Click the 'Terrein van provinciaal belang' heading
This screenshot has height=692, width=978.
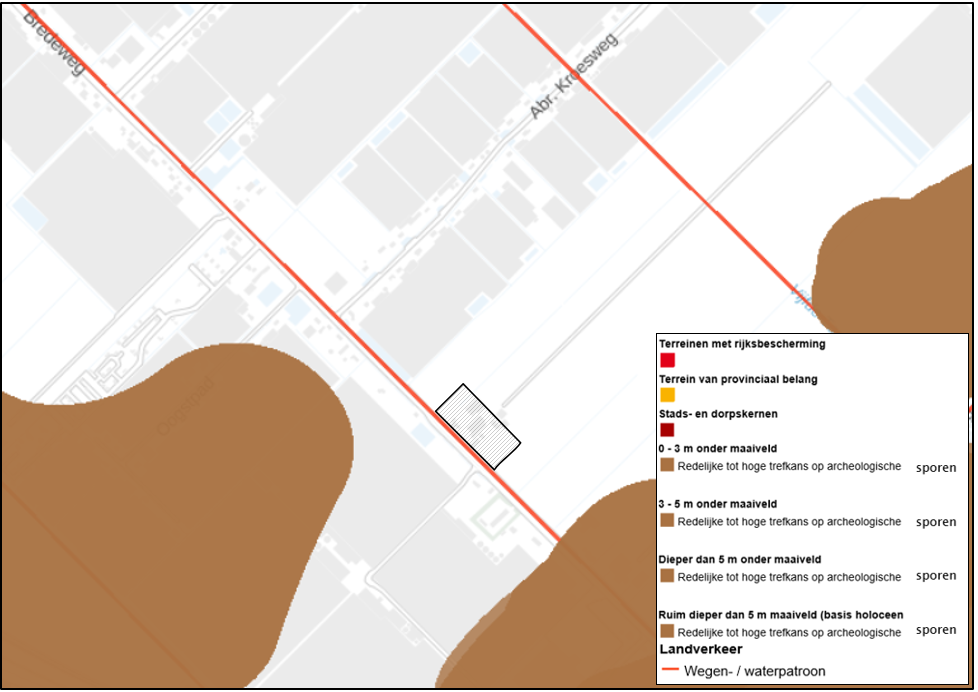point(738,379)
